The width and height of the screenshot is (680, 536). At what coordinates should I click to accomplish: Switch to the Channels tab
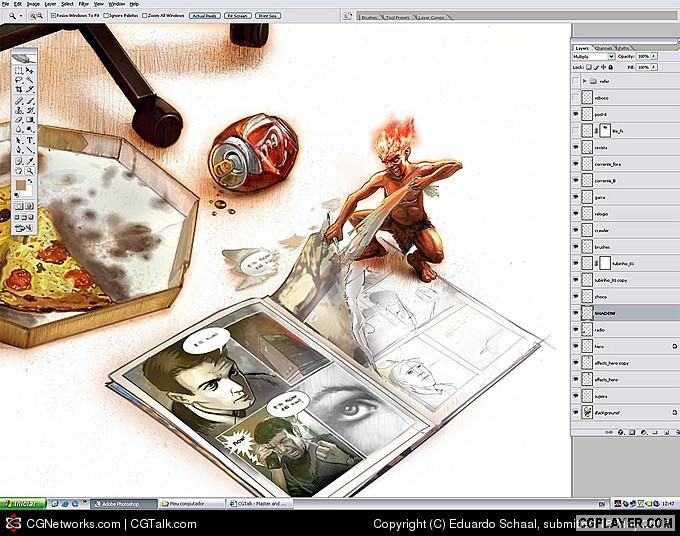coord(604,48)
